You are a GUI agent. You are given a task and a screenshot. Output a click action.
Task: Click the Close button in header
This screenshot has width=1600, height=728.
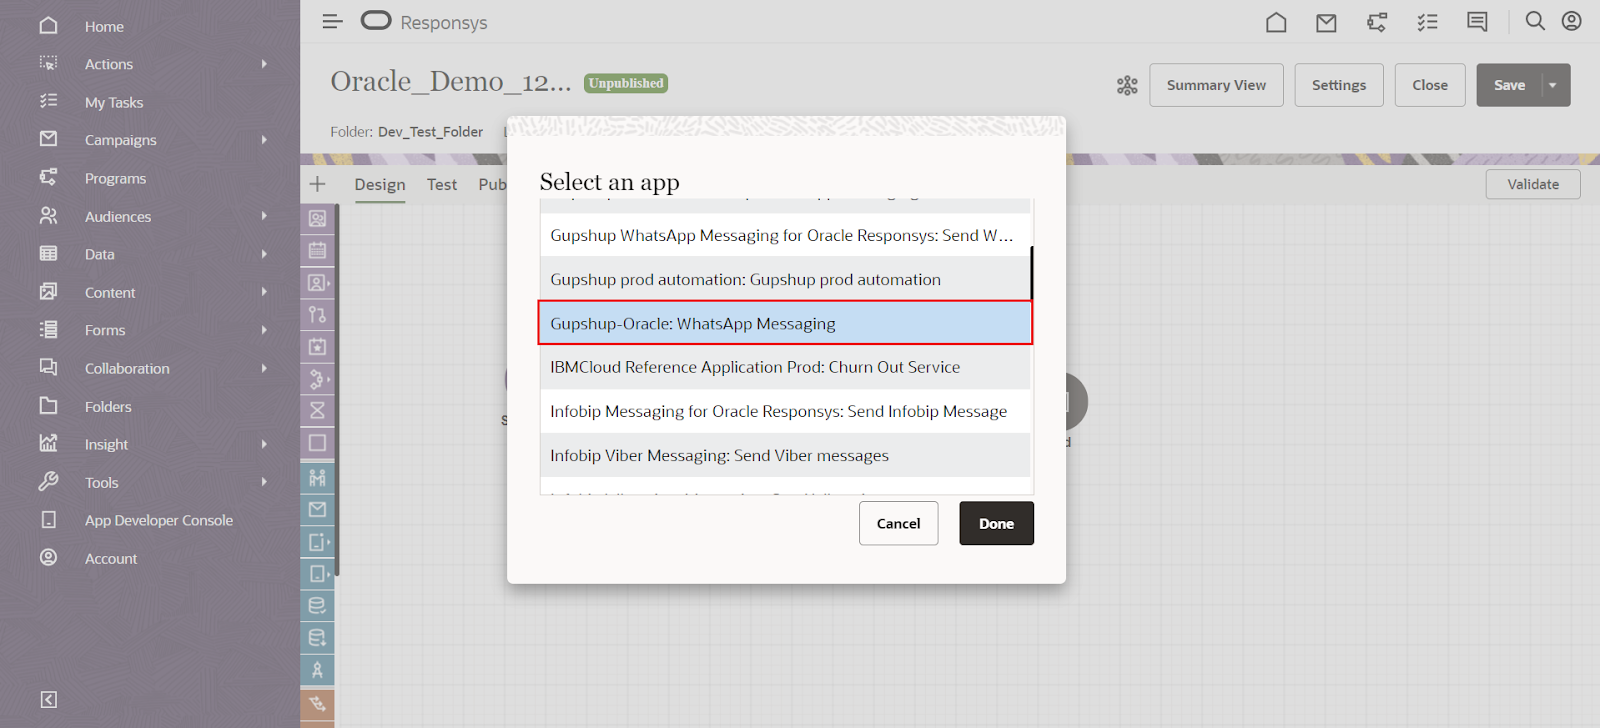point(1430,85)
